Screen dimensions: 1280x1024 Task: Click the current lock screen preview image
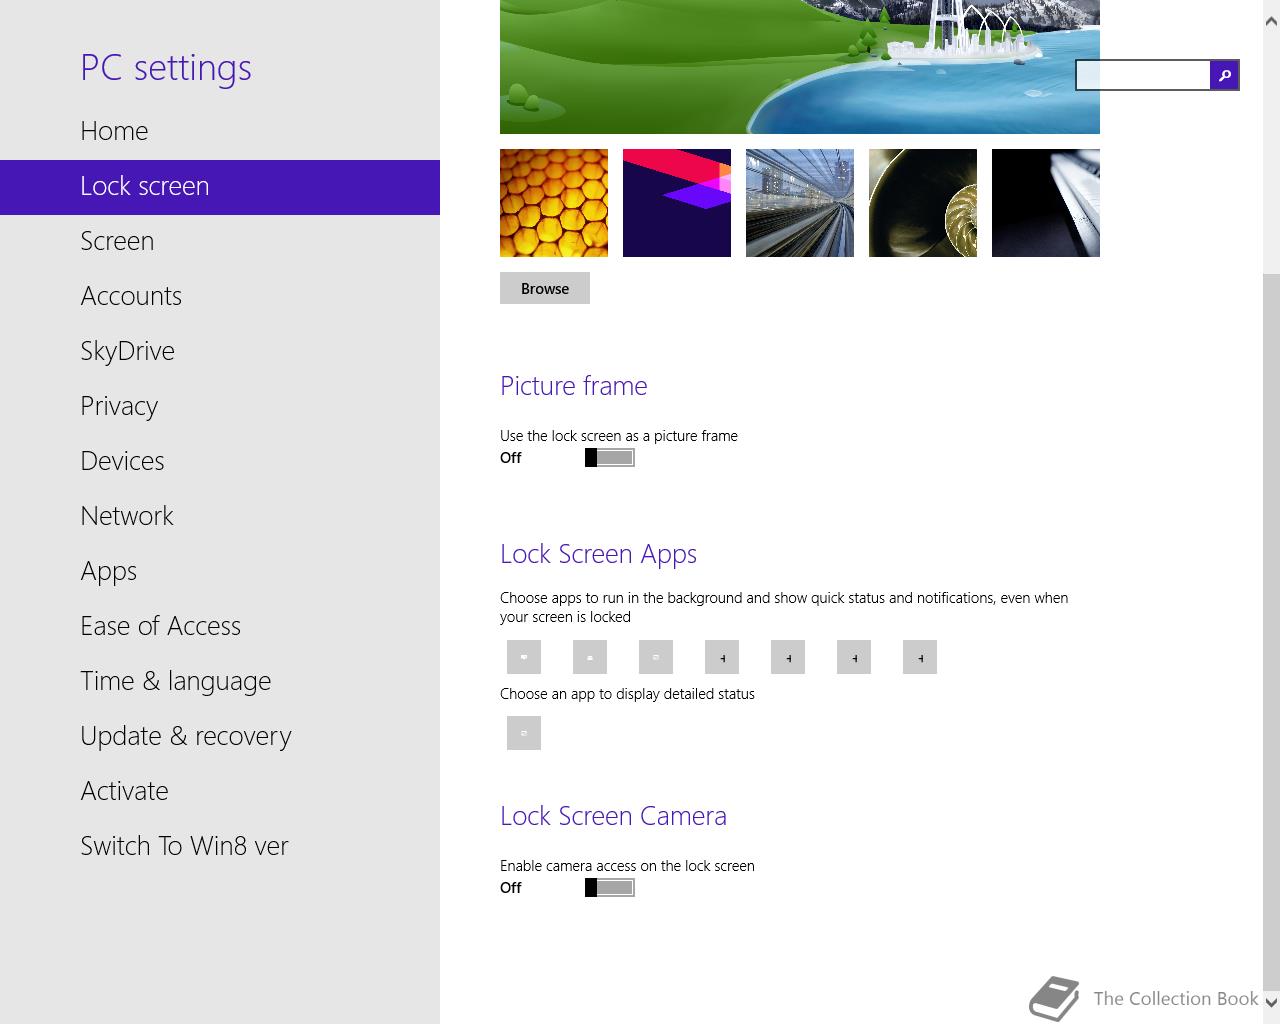click(800, 67)
